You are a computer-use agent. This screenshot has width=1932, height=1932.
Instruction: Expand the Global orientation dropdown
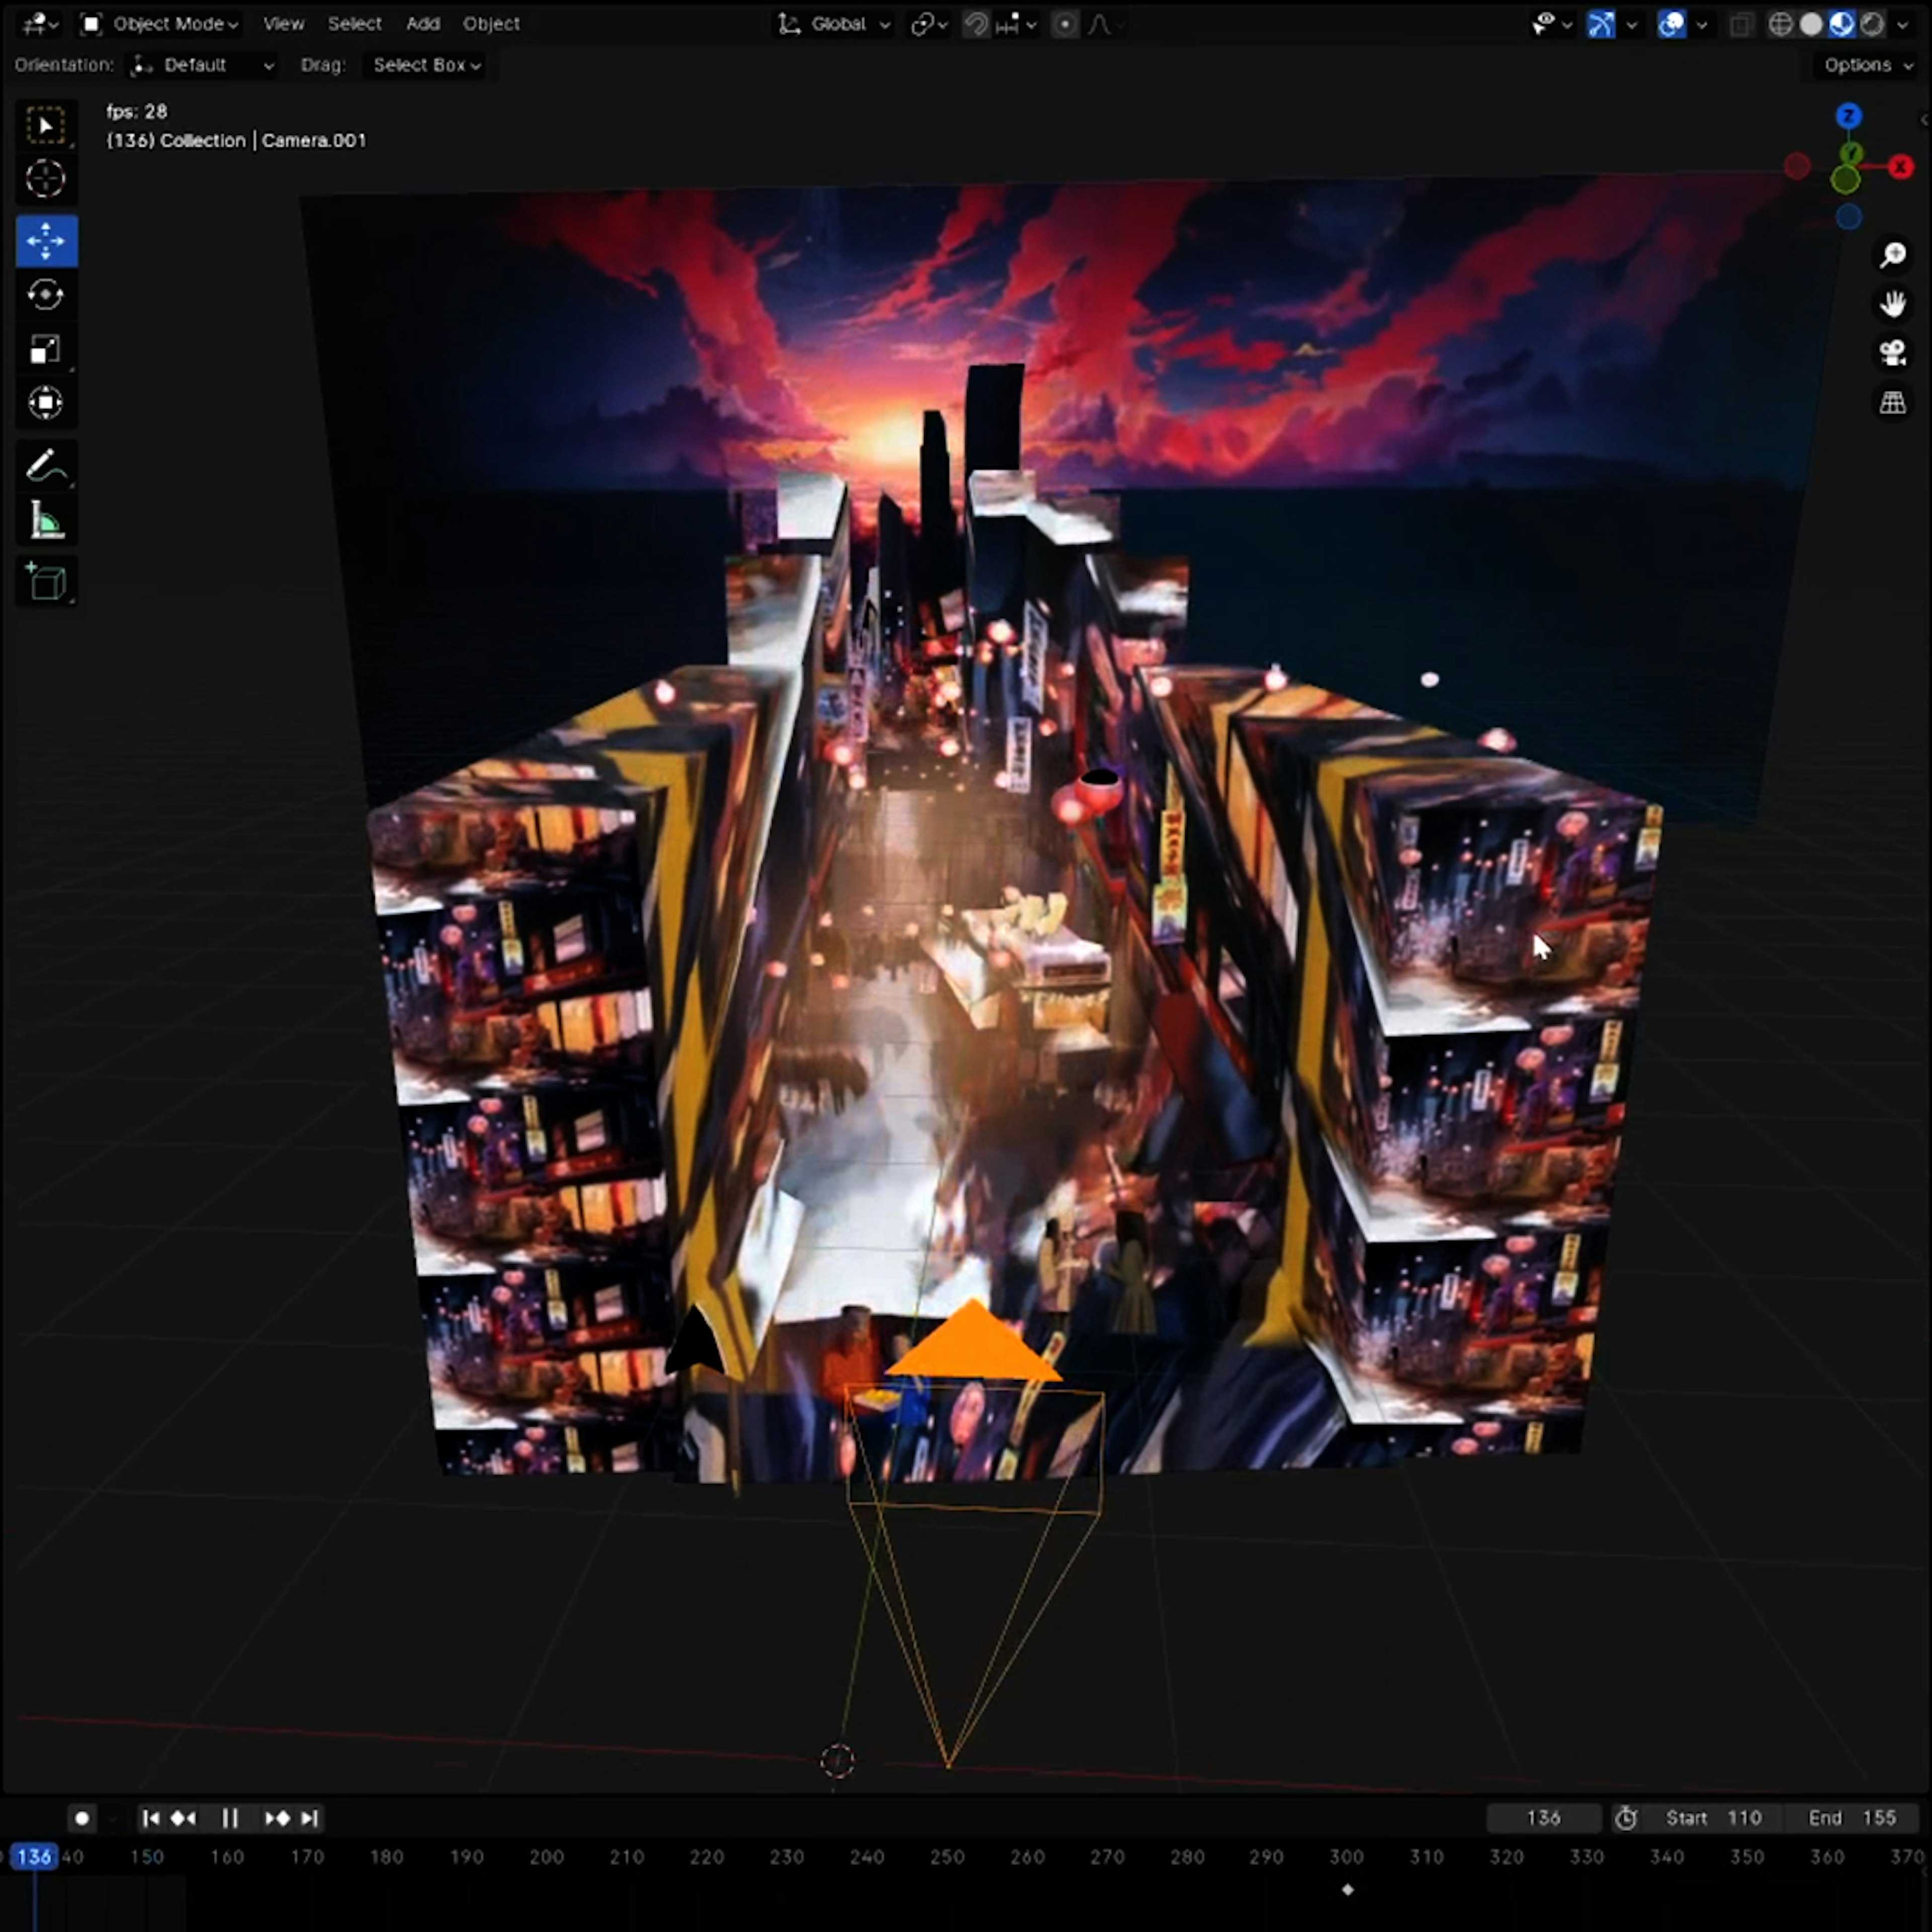pos(836,24)
